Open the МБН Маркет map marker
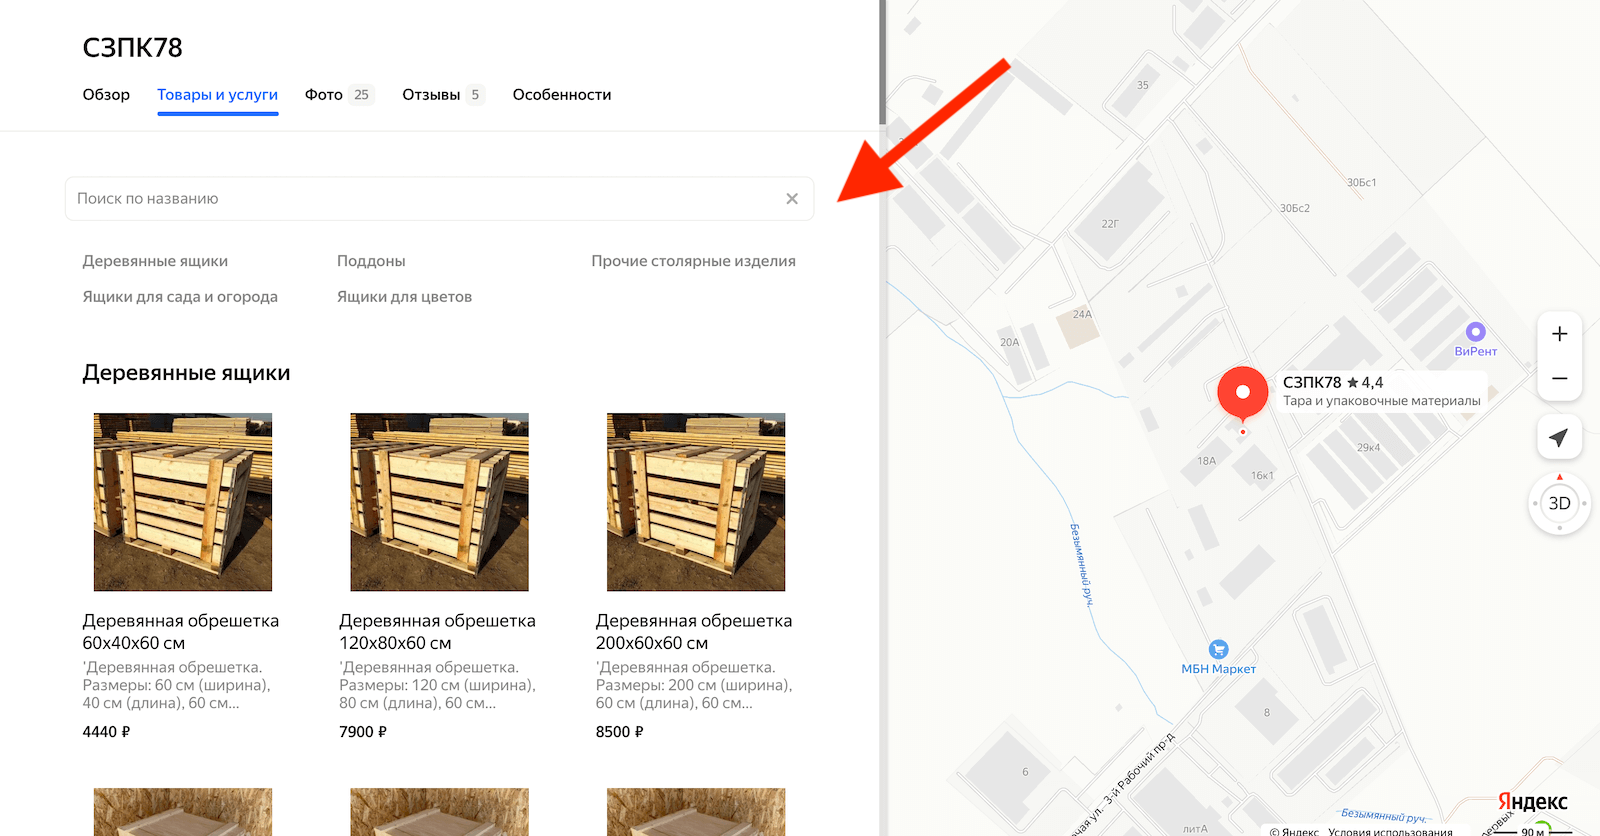Screen dimensions: 1600x836 (x=1218, y=649)
